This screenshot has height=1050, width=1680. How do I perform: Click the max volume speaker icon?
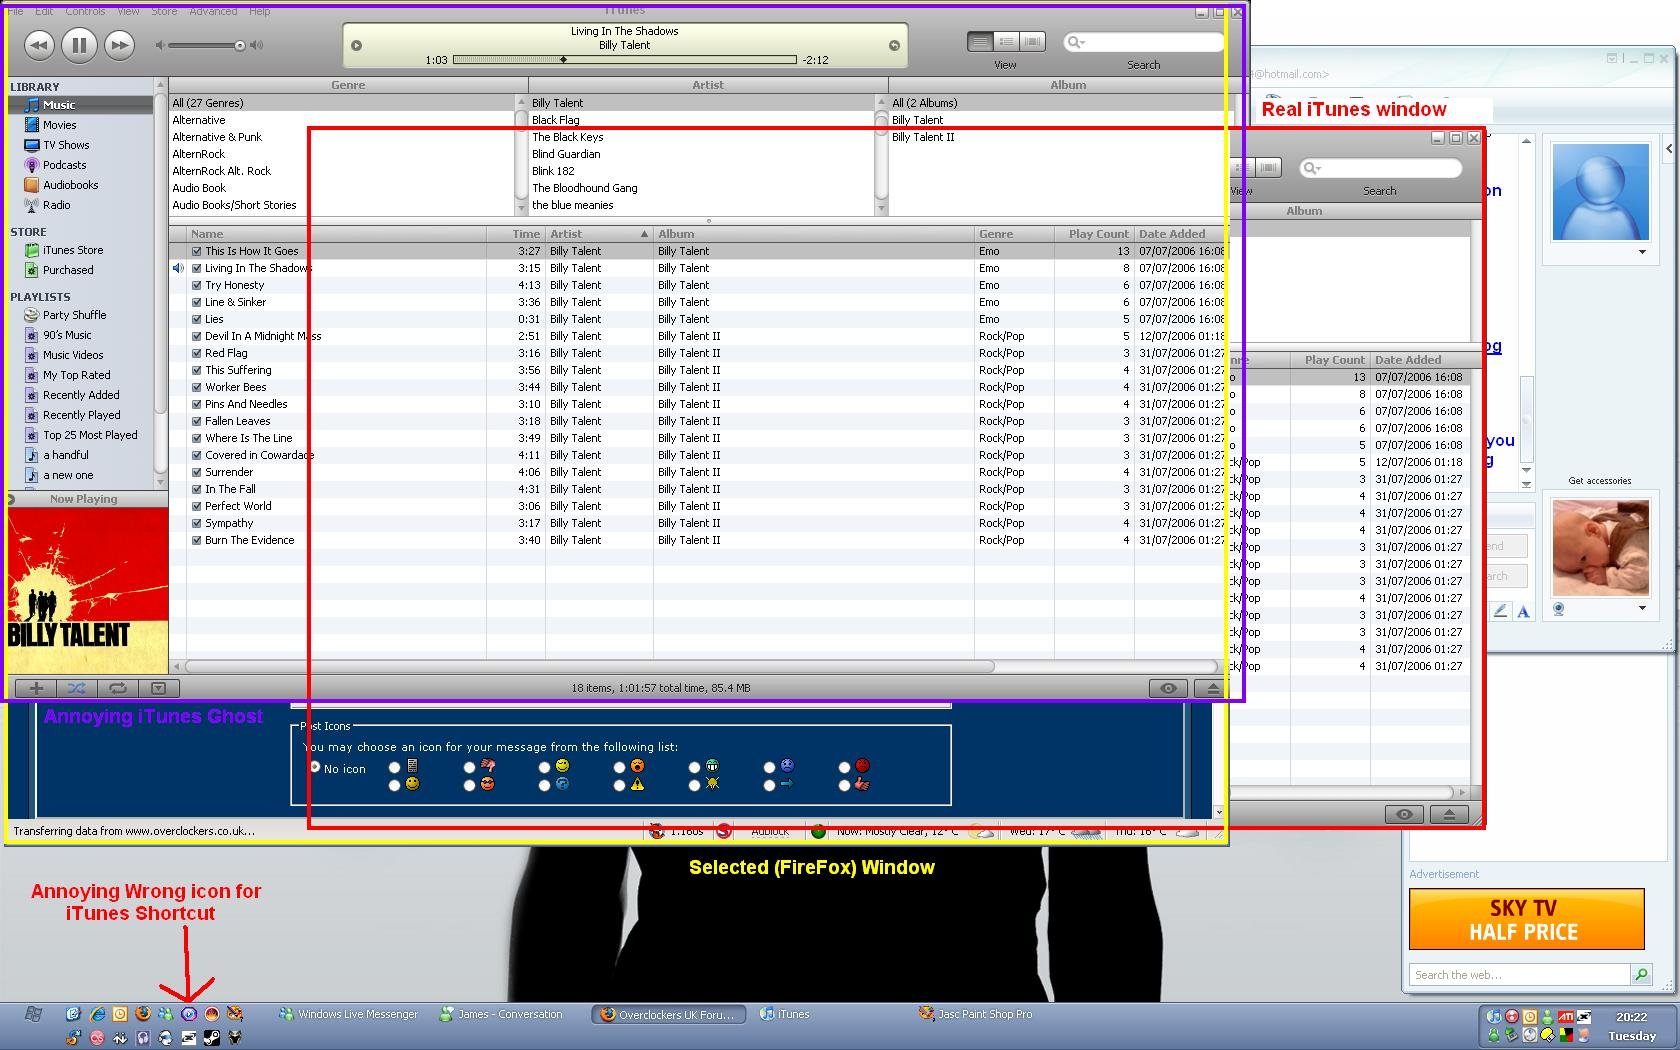(x=257, y=45)
